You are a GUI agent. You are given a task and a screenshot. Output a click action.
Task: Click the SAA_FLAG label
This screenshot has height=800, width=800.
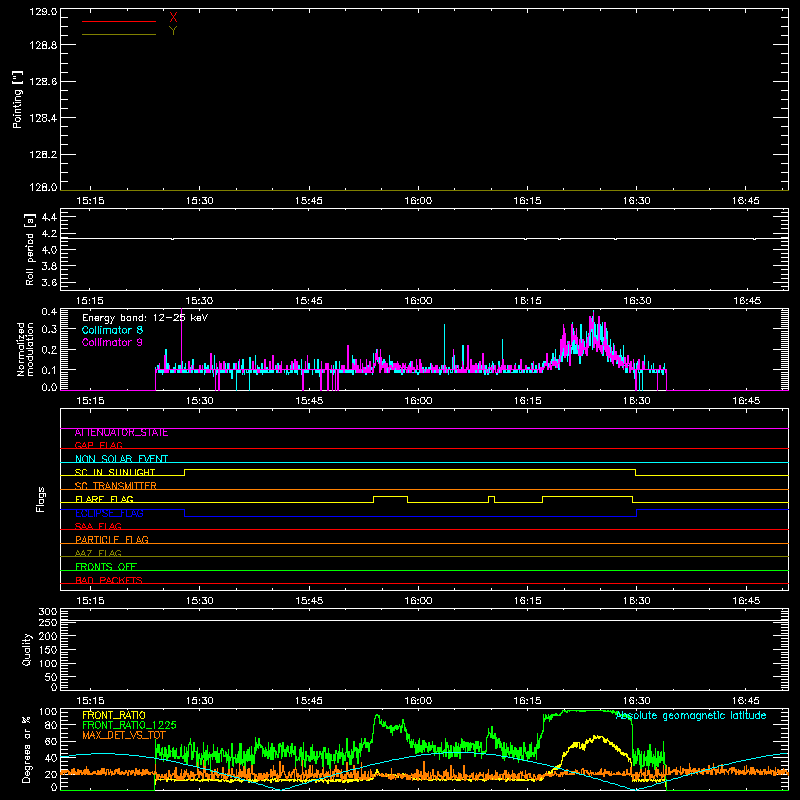pyautogui.click(x=98, y=526)
